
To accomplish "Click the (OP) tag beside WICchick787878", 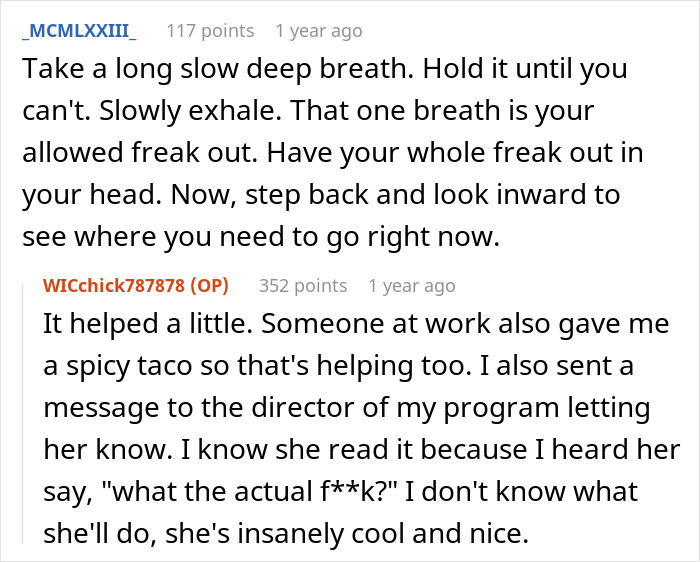I will 209,285.
